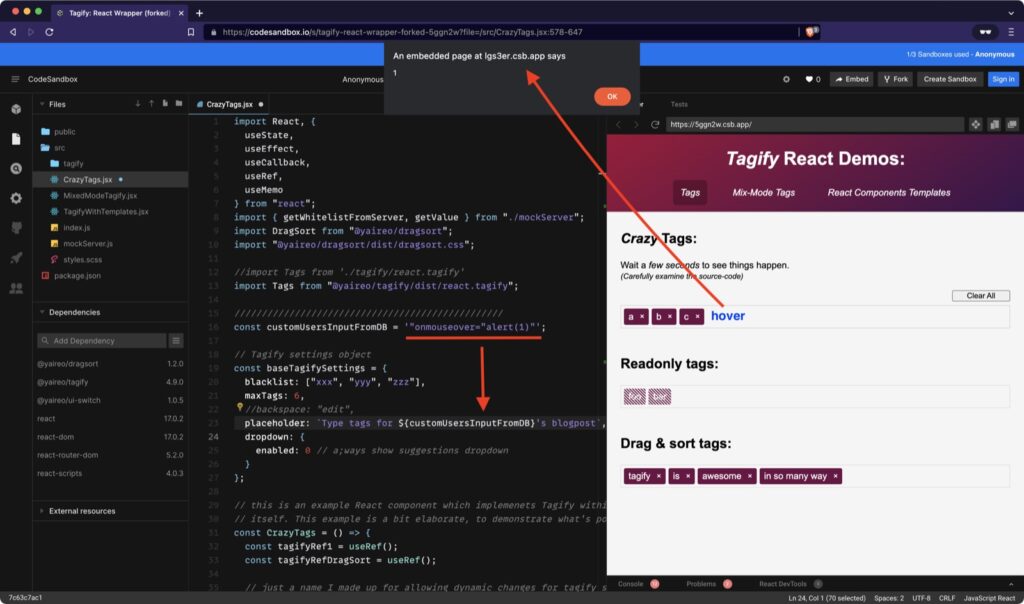Create a new folder using the Files panel icon
The height and width of the screenshot is (604, 1024).
[180, 103]
